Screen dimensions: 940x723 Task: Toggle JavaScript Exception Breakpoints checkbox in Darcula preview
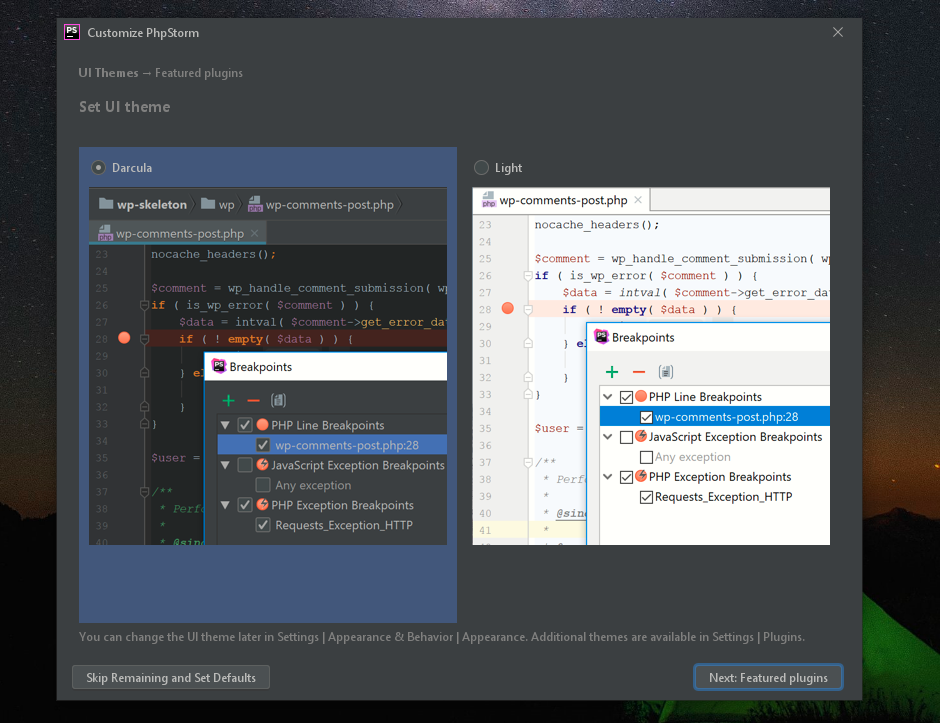click(x=245, y=465)
